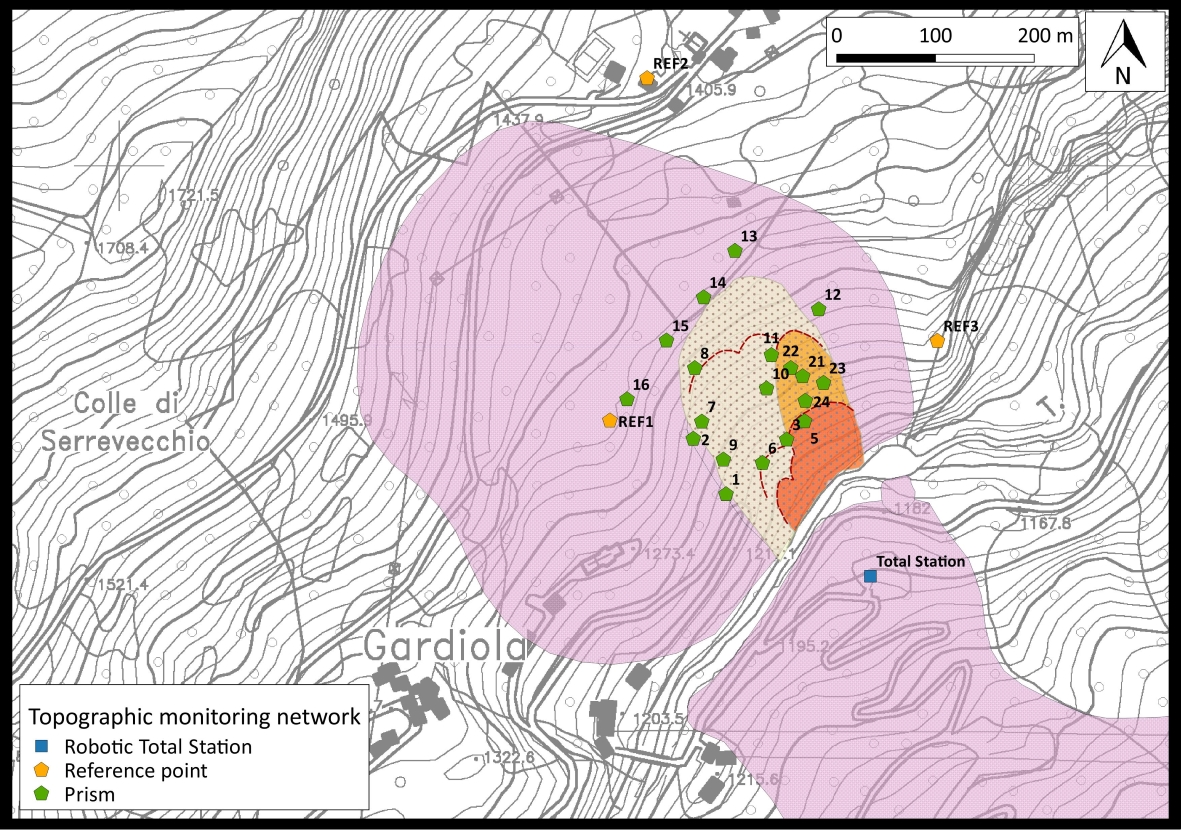Select the orange REF2 reference point marker

tap(648, 78)
